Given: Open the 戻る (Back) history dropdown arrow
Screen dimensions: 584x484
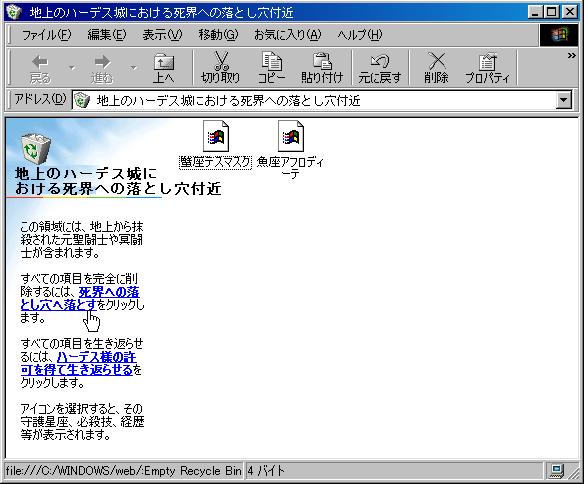Looking at the screenshot, I should pyautogui.click(x=72, y=68).
